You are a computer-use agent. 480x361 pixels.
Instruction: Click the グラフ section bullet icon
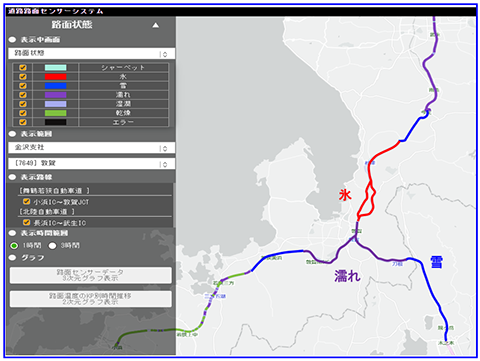[x=12, y=258]
